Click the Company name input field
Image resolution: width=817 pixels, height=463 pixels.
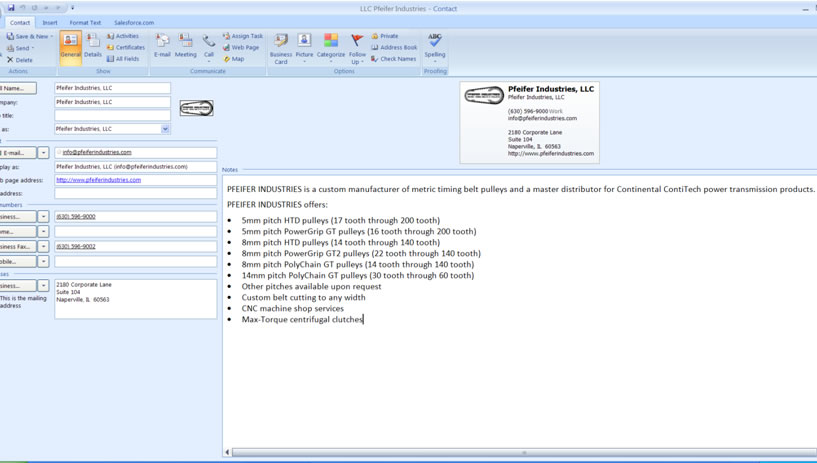pos(113,102)
